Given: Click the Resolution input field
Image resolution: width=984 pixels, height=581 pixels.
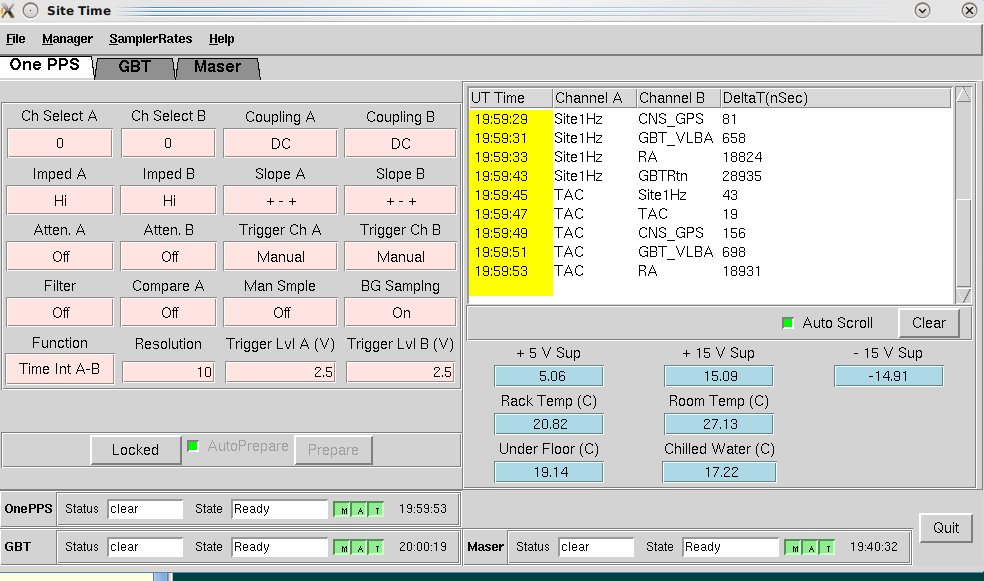Looking at the screenshot, I should [x=168, y=372].
